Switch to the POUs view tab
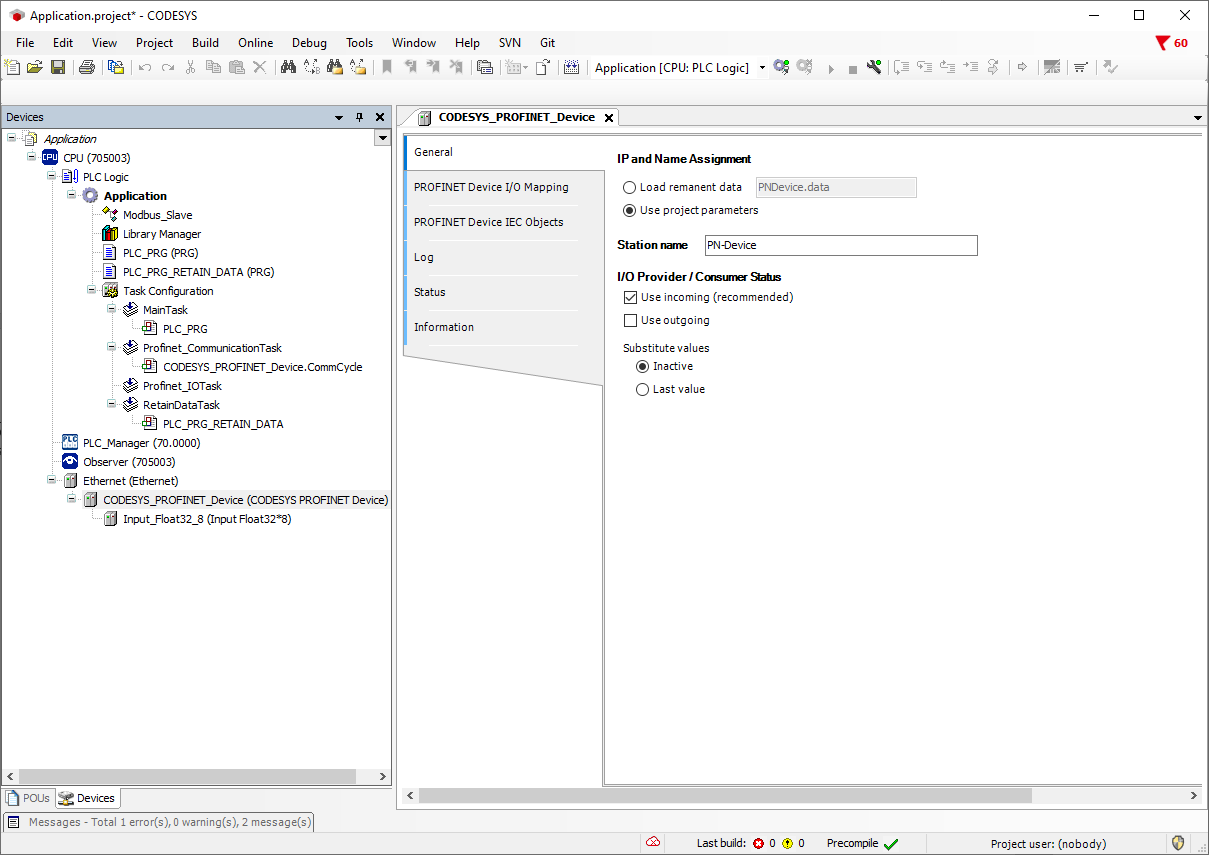The width and height of the screenshot is (1209, 855). (28, 798)
